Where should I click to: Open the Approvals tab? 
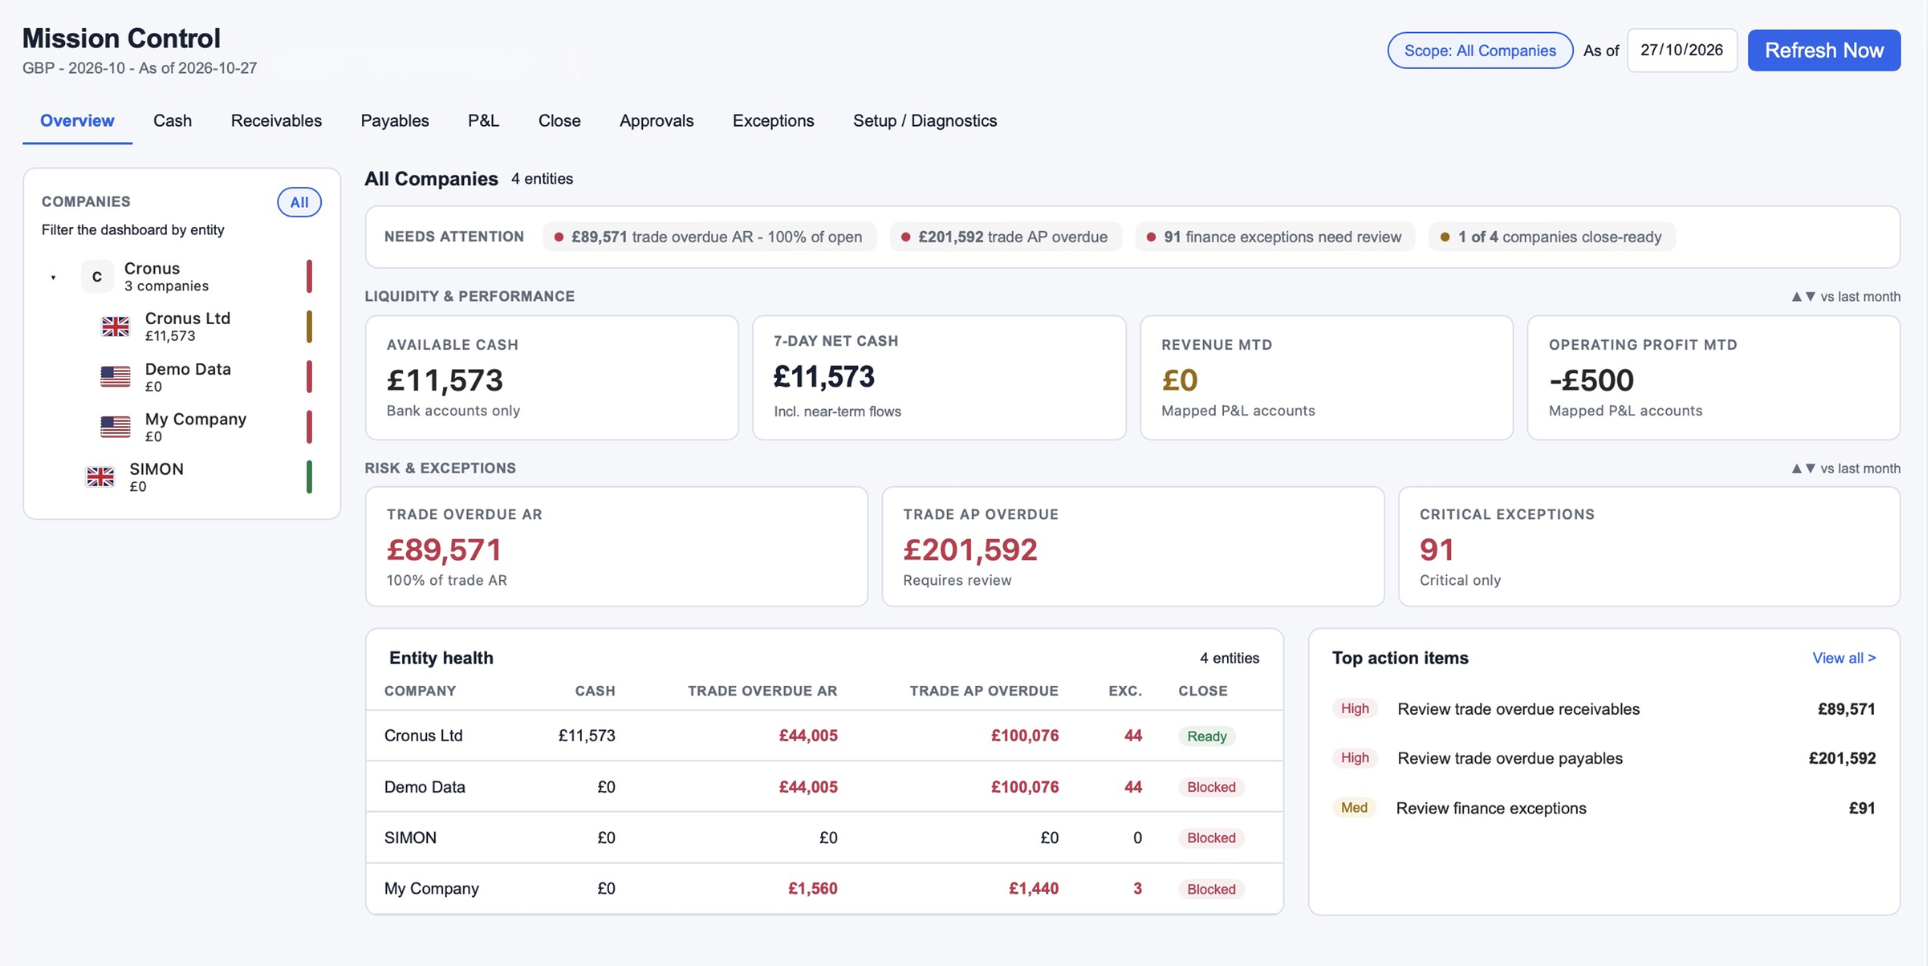click(656, 121)
